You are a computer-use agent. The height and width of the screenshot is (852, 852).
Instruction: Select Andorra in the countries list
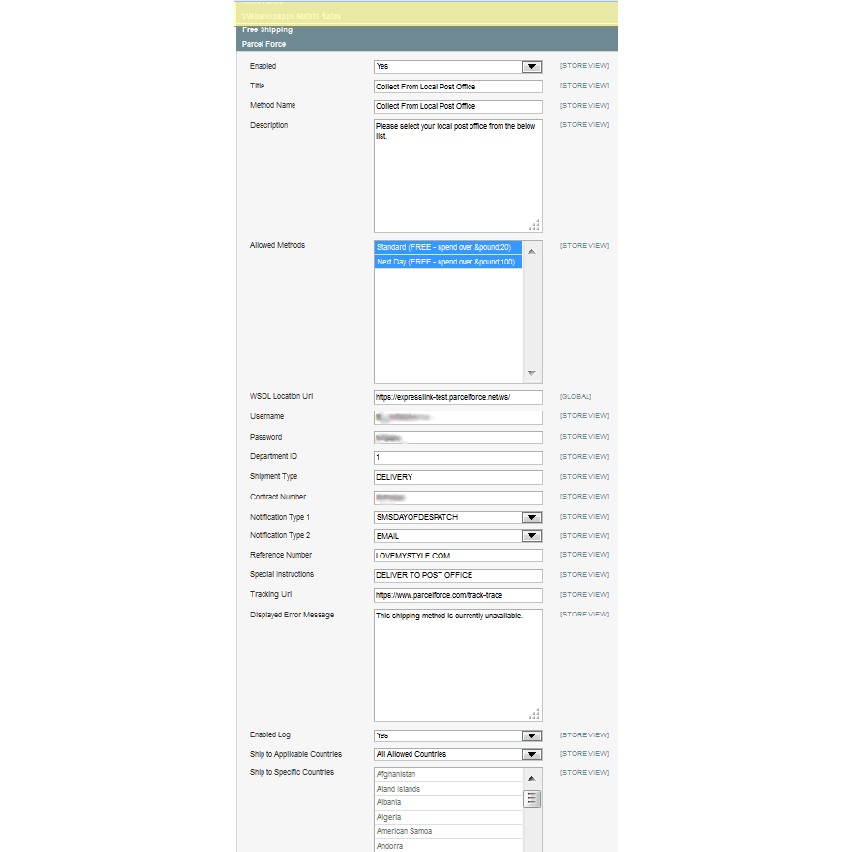(x=448, y=846)
